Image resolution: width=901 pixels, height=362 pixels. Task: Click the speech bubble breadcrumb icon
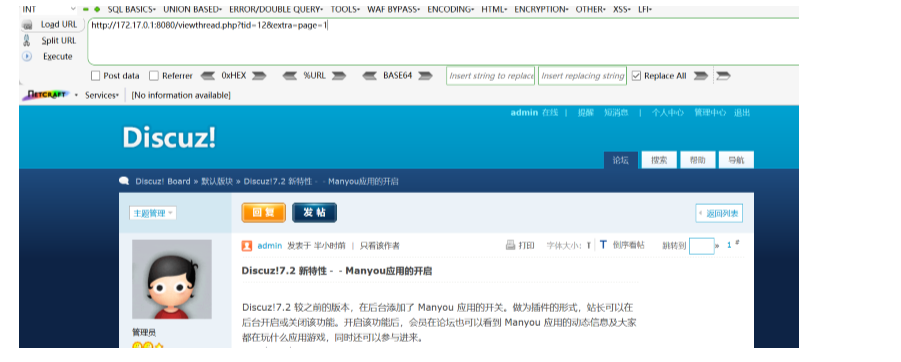point(124,181)
